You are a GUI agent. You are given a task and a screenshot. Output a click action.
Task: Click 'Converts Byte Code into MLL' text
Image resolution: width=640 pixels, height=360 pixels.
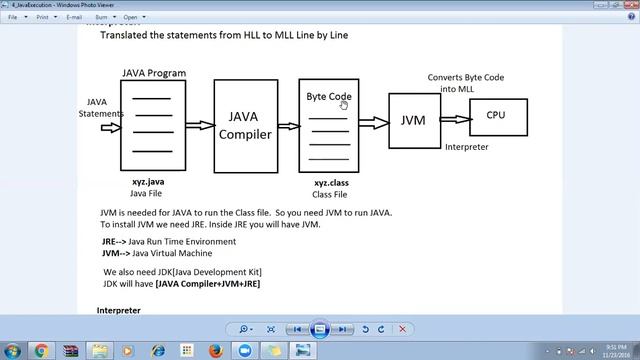466,83
